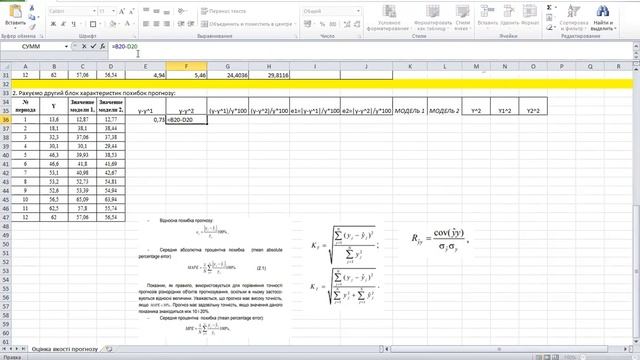Click the Insert Function fx icon
The image size is (640, 360).
102,47
